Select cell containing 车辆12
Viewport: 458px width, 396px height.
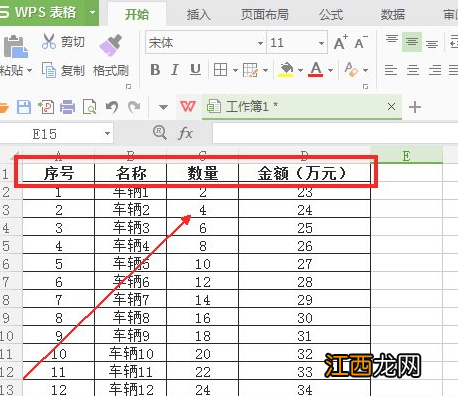click(130, 389)
